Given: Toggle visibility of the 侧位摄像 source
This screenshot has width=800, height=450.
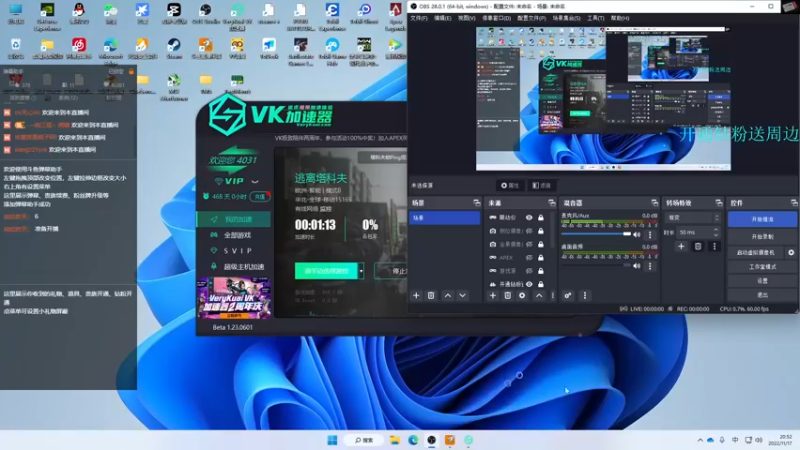Looking at the screenshot, I should [x=529, y=231].
